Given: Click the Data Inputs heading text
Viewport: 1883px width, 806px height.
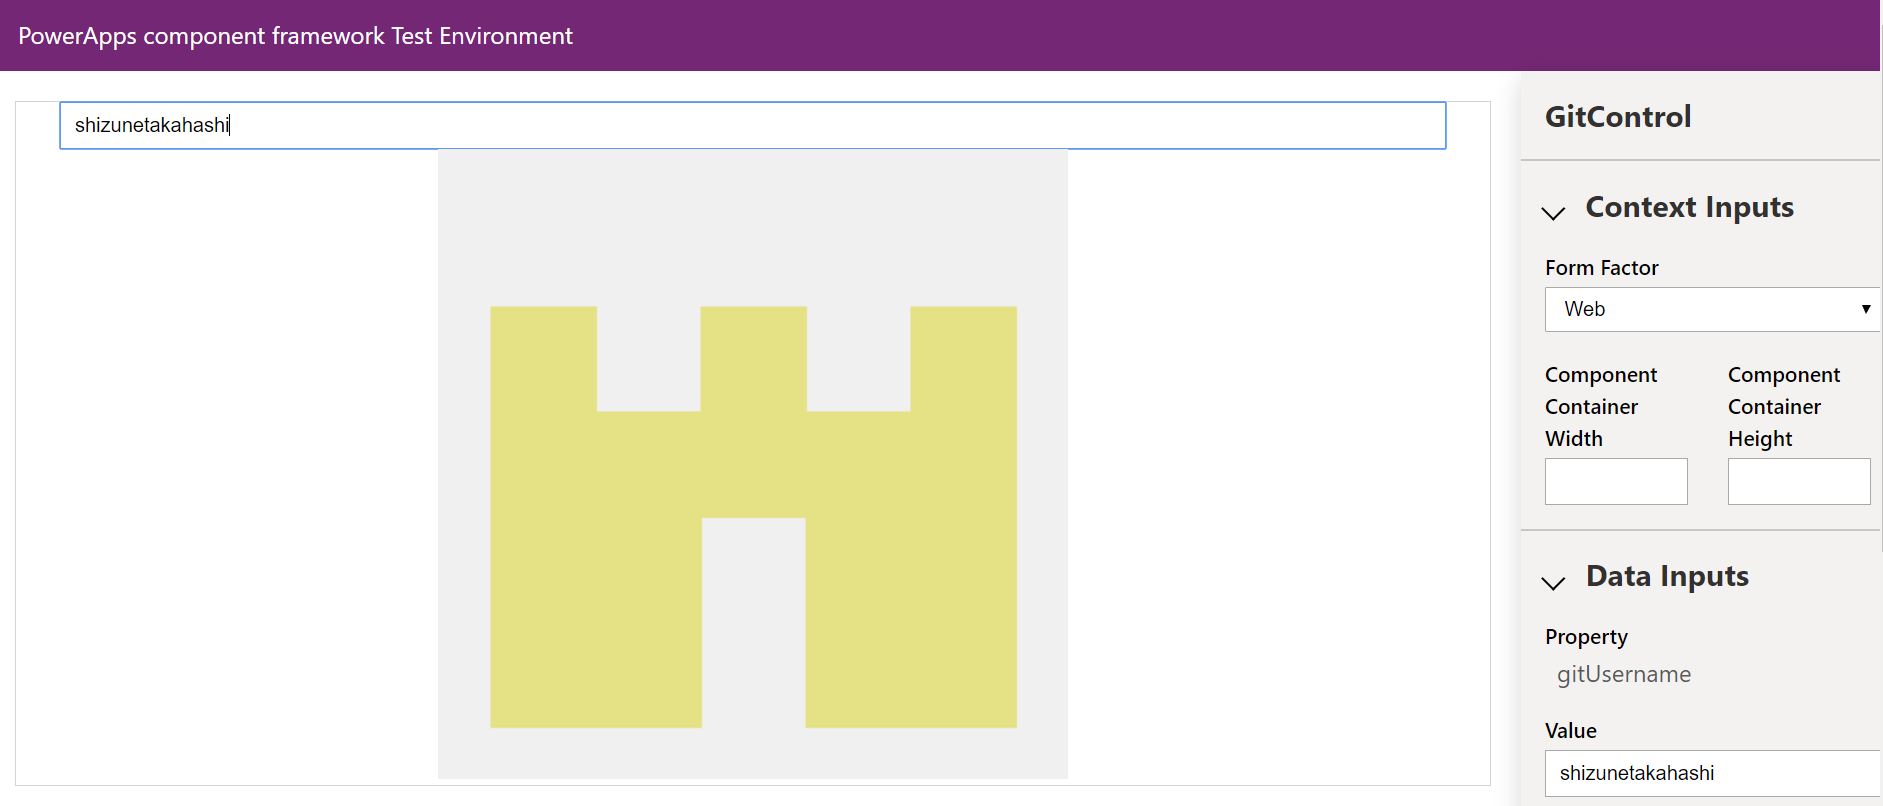Looking at the screenshot, I should (x=1667, y=576).
